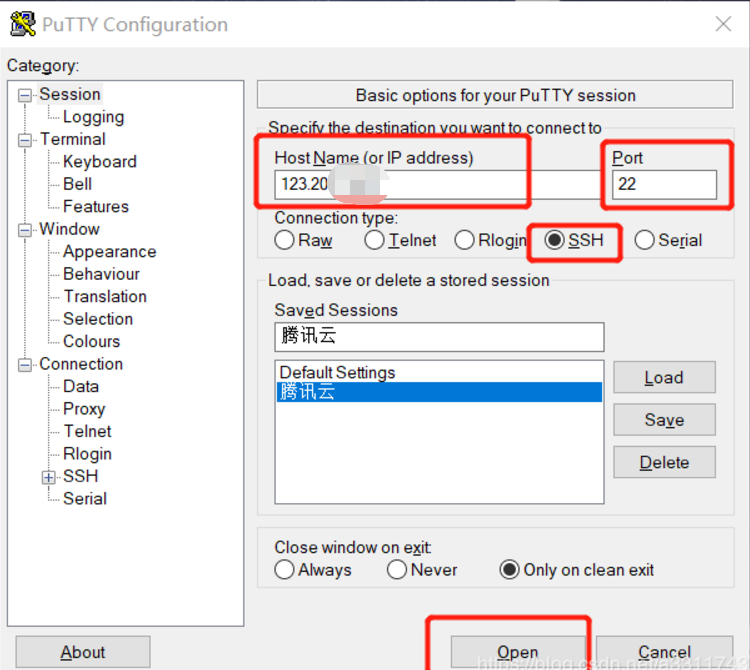Click the About button
Viewport: 750px width, 670px height.
coord(83,652)
